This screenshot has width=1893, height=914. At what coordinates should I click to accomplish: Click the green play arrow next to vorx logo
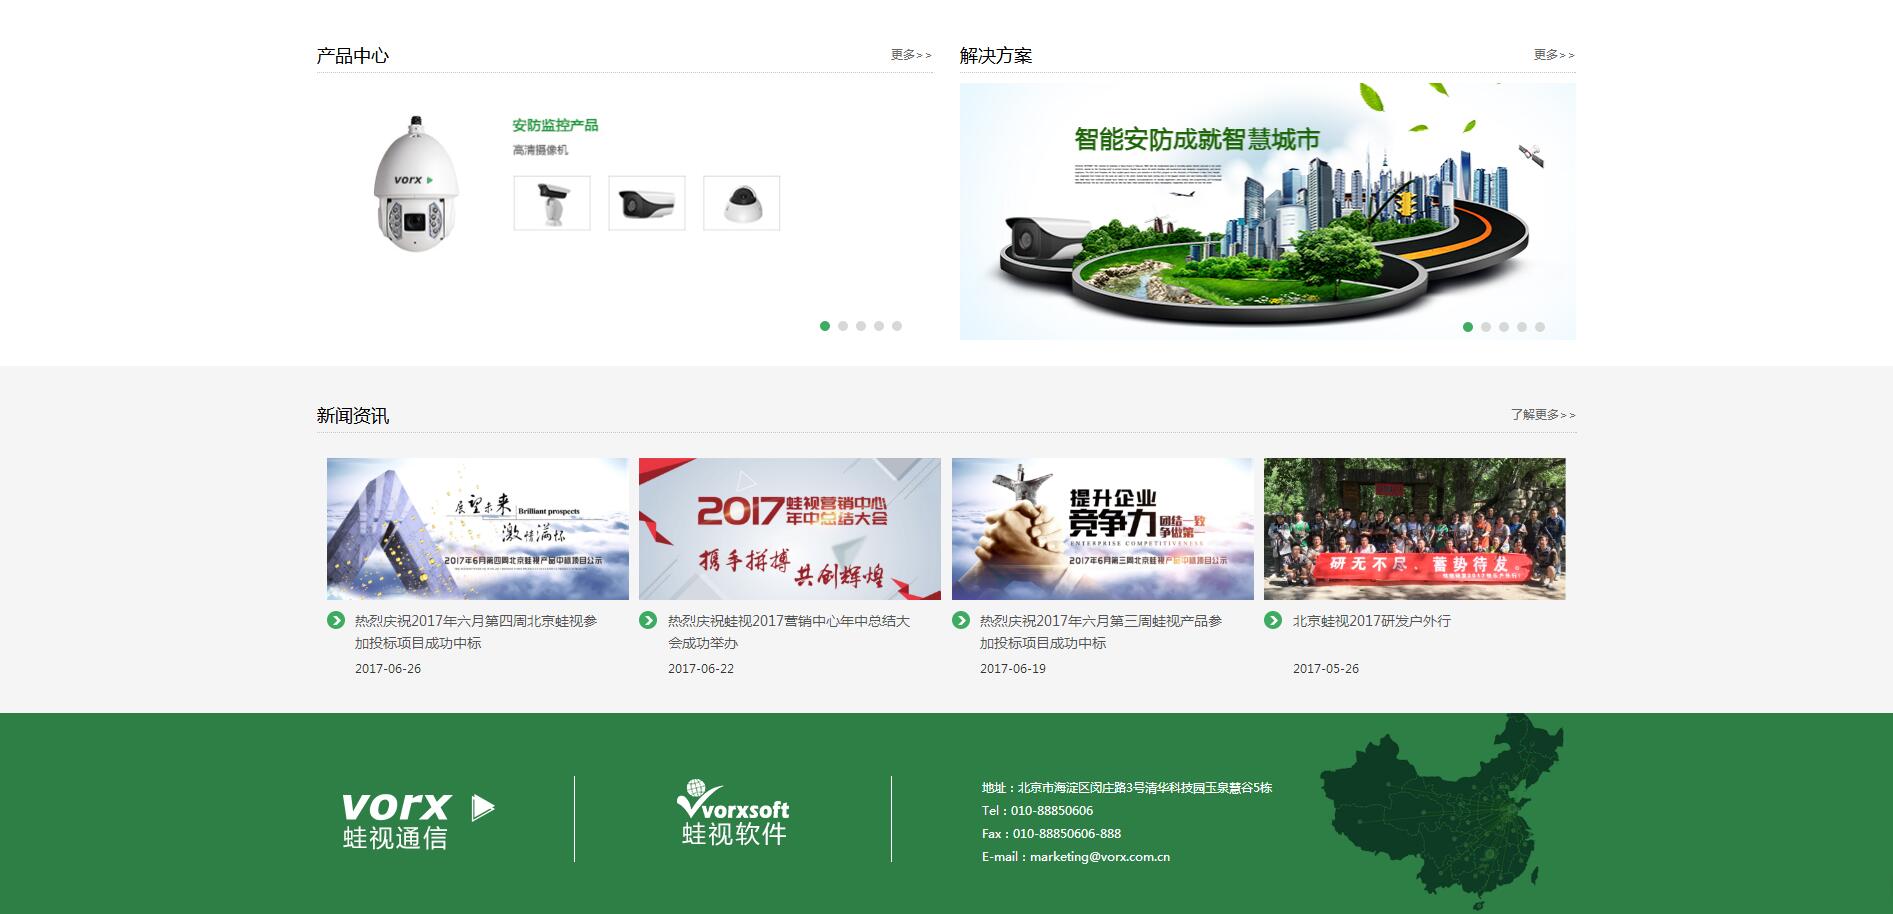484,810
